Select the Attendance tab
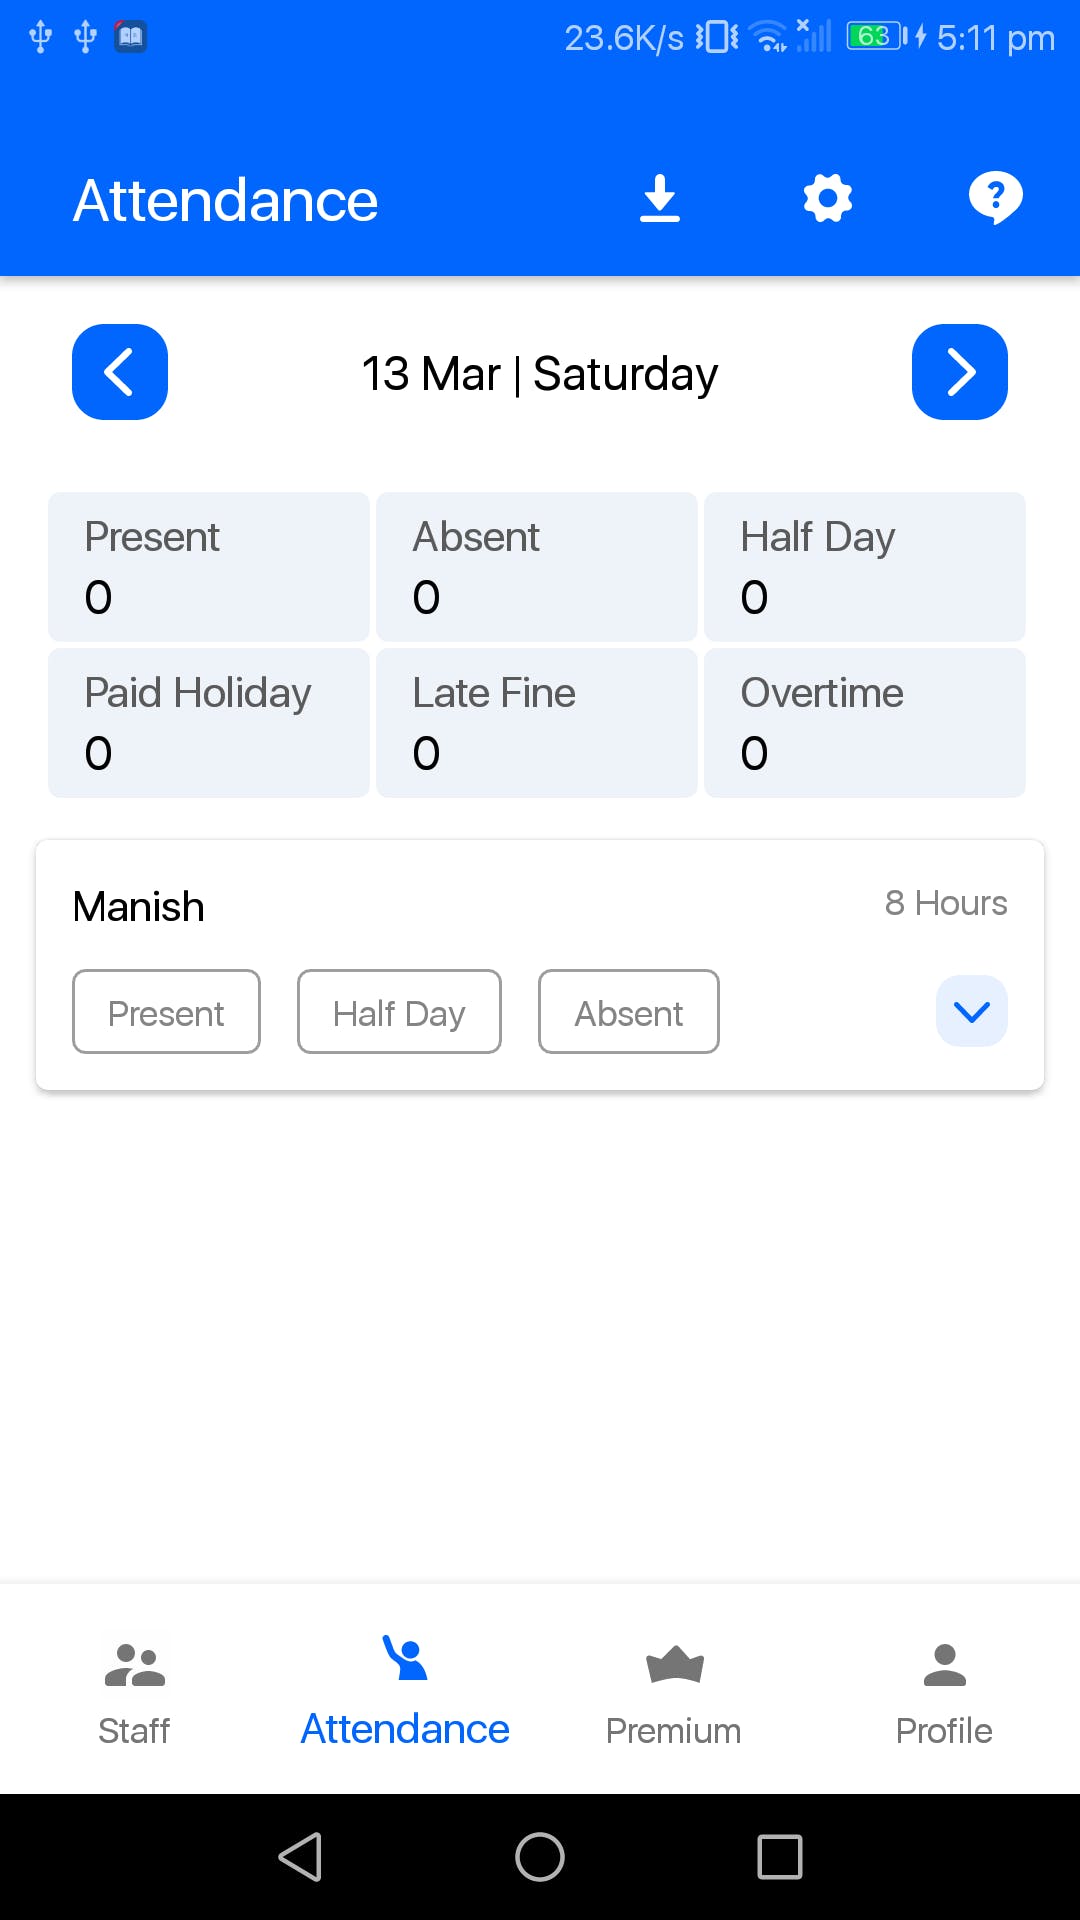This screenshot has width=1080, height=1920. tap(405, 1692)
